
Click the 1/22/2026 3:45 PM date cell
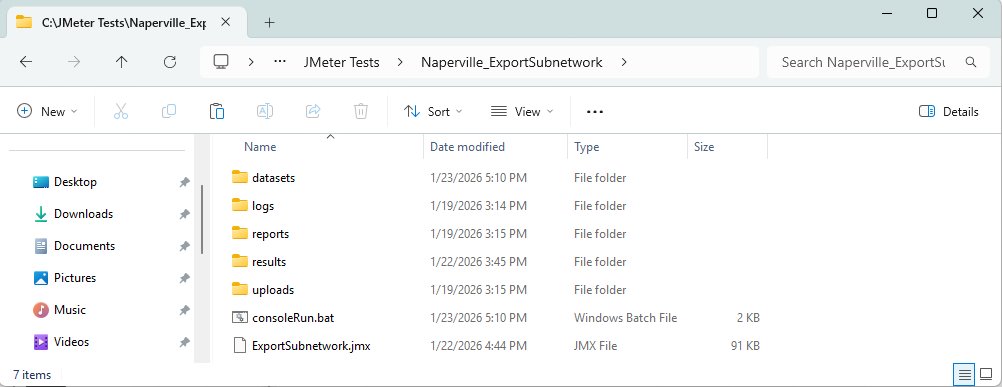[x=478, y=262]
